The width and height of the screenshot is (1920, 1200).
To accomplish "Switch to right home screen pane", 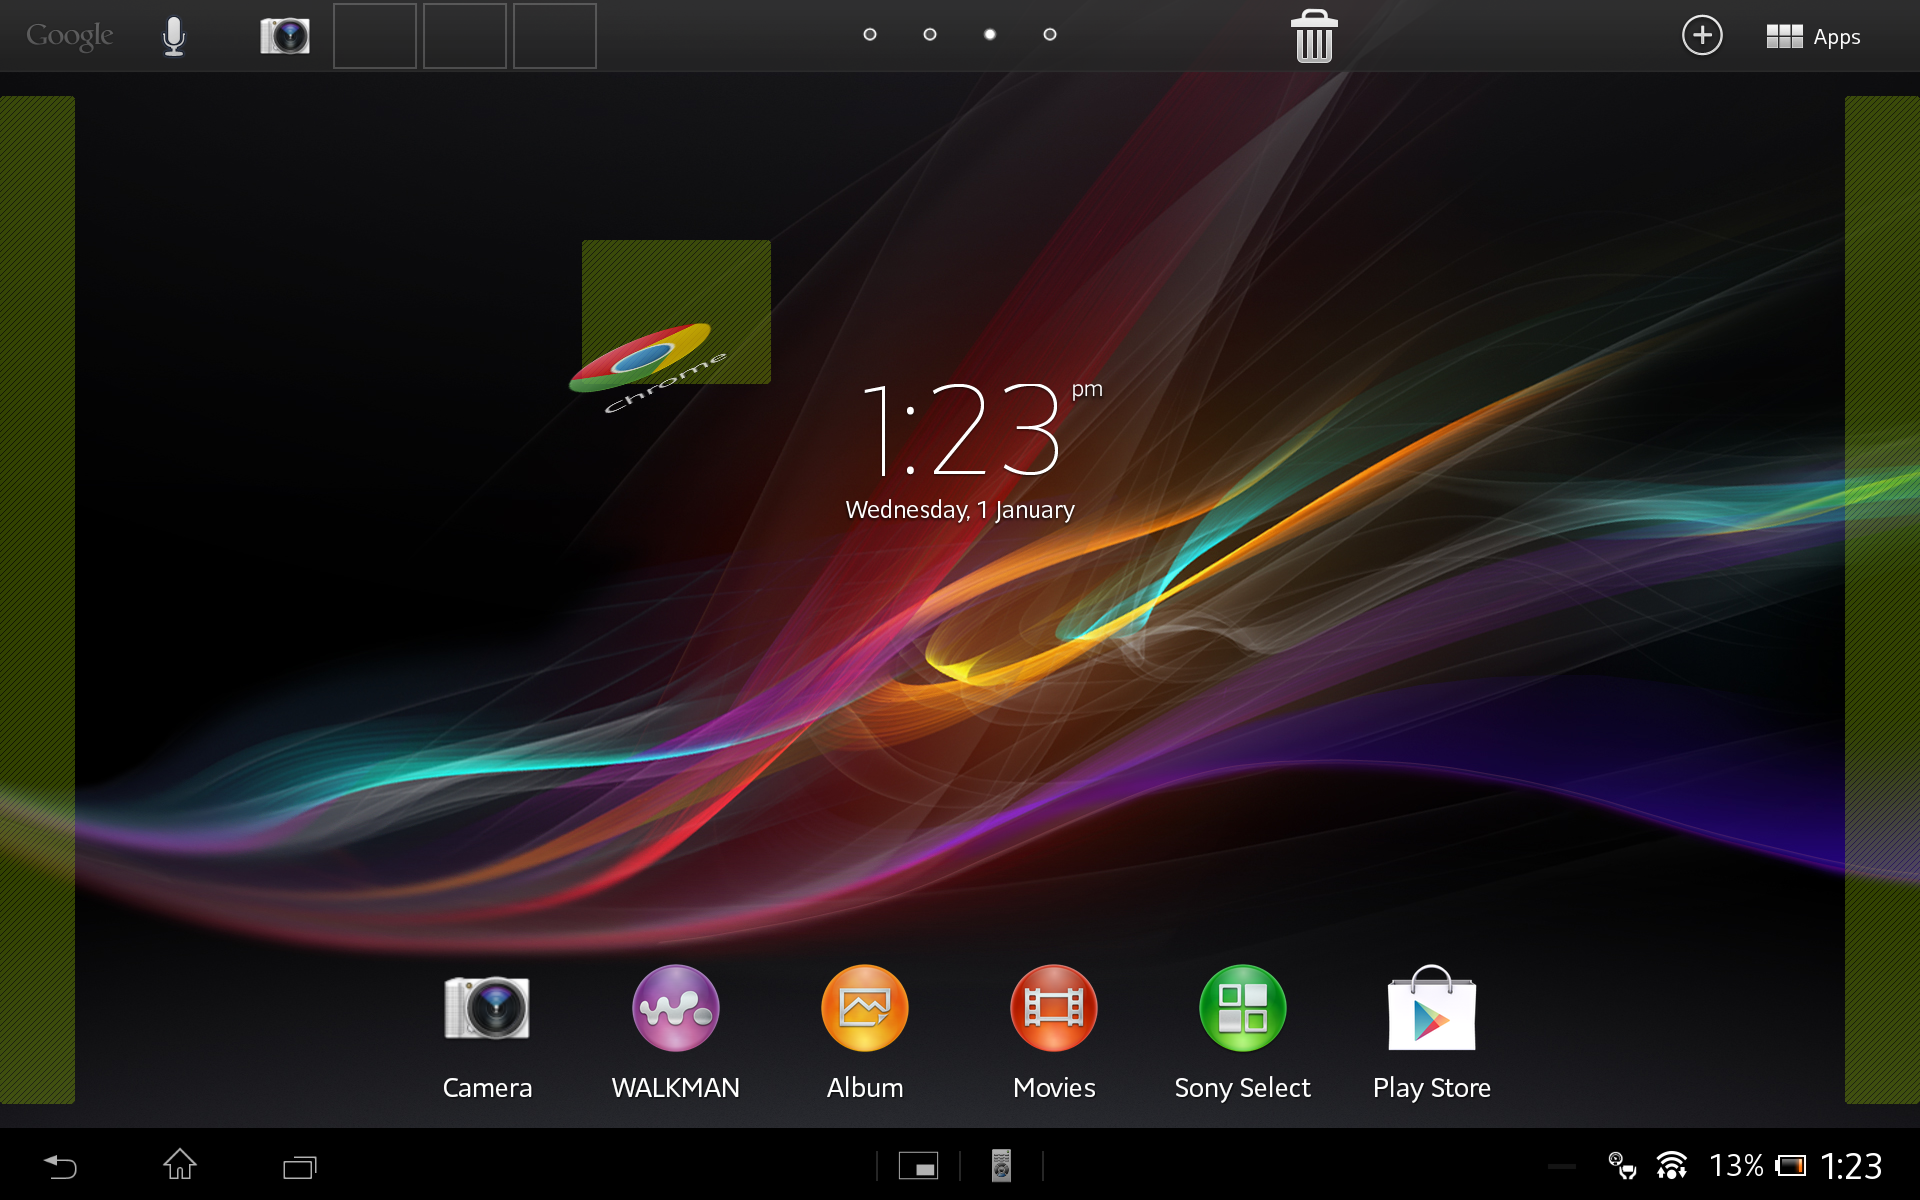I will pyautogui.click(x=1882, y=600).
